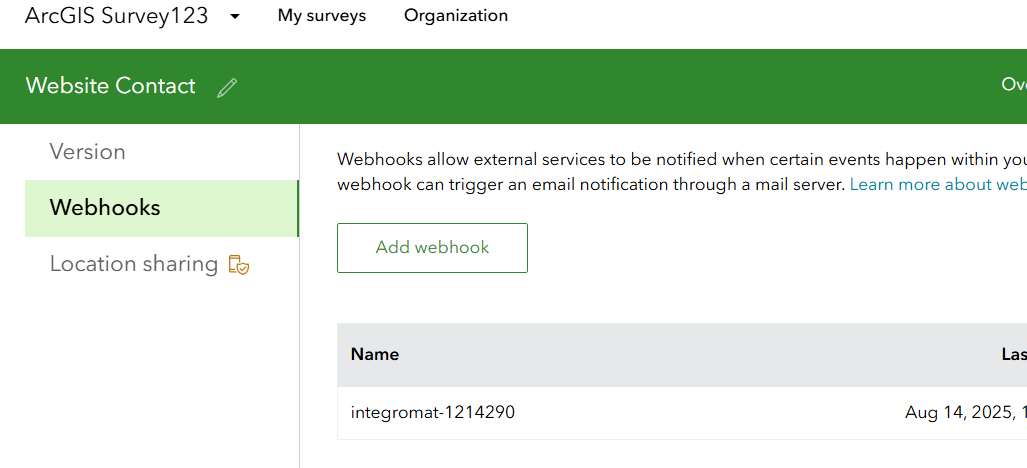This screenshot has width=1027, height=468.
Task: Go to My surveys
Action: click(322, 16)
